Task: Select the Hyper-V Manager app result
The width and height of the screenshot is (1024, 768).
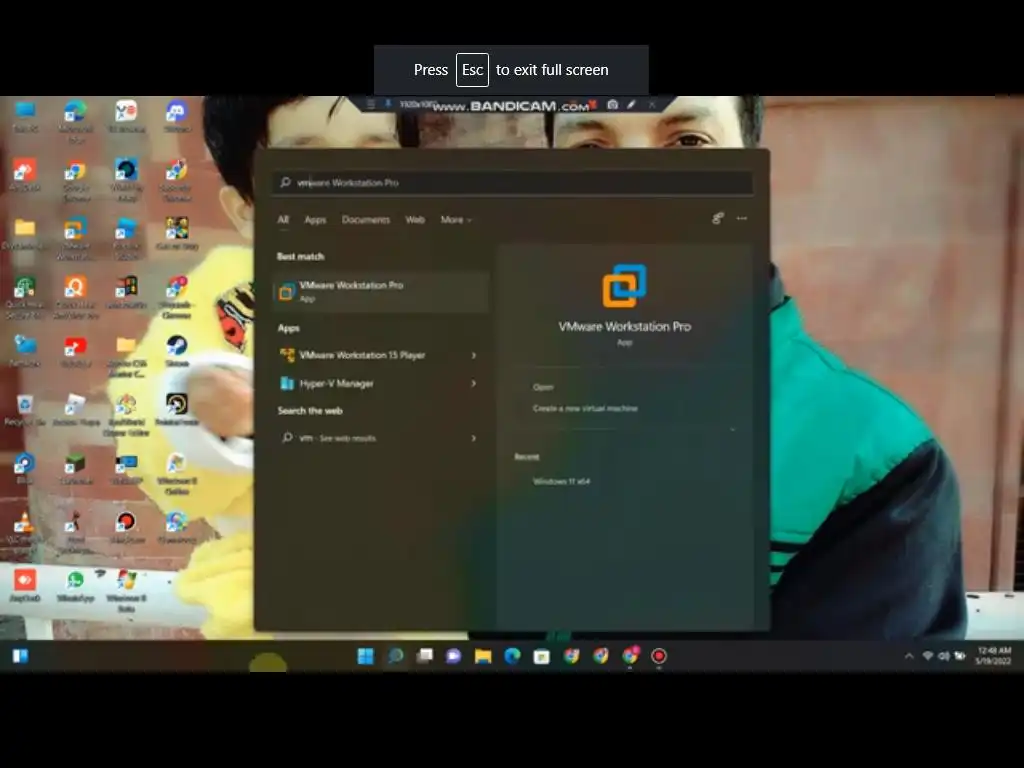Action: click(x=372, y=383)
